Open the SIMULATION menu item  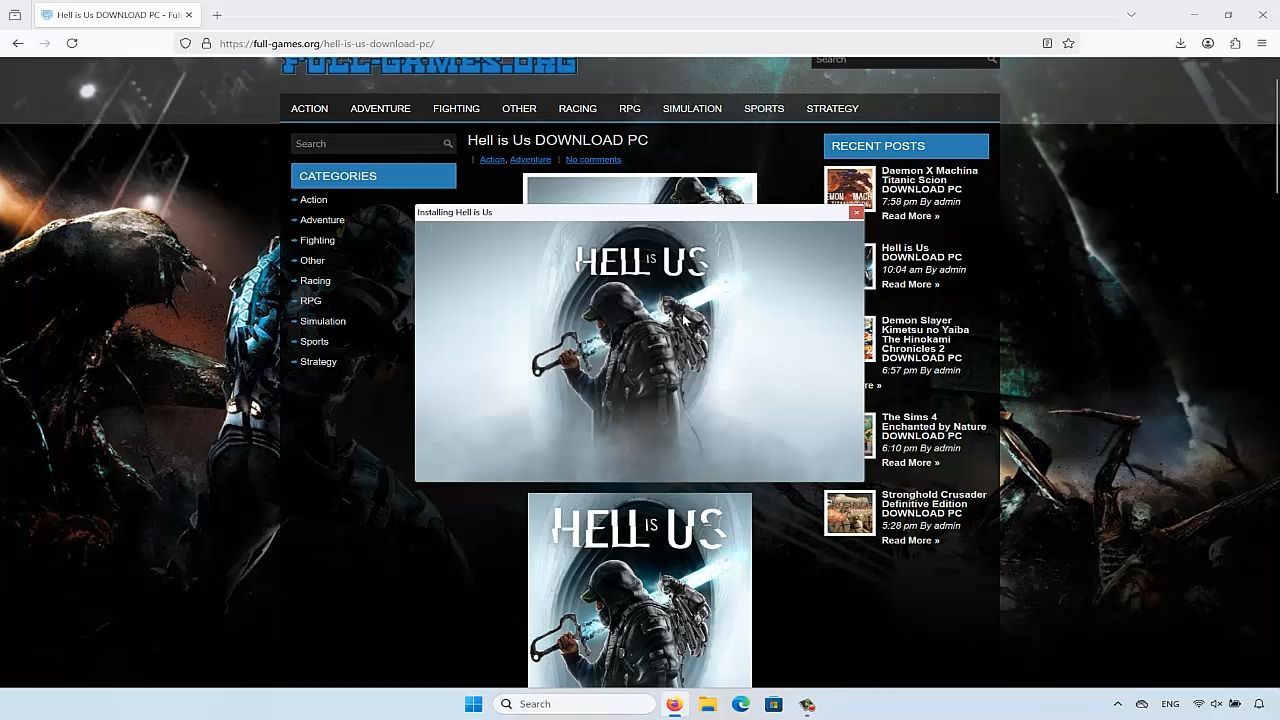[692, 108]
